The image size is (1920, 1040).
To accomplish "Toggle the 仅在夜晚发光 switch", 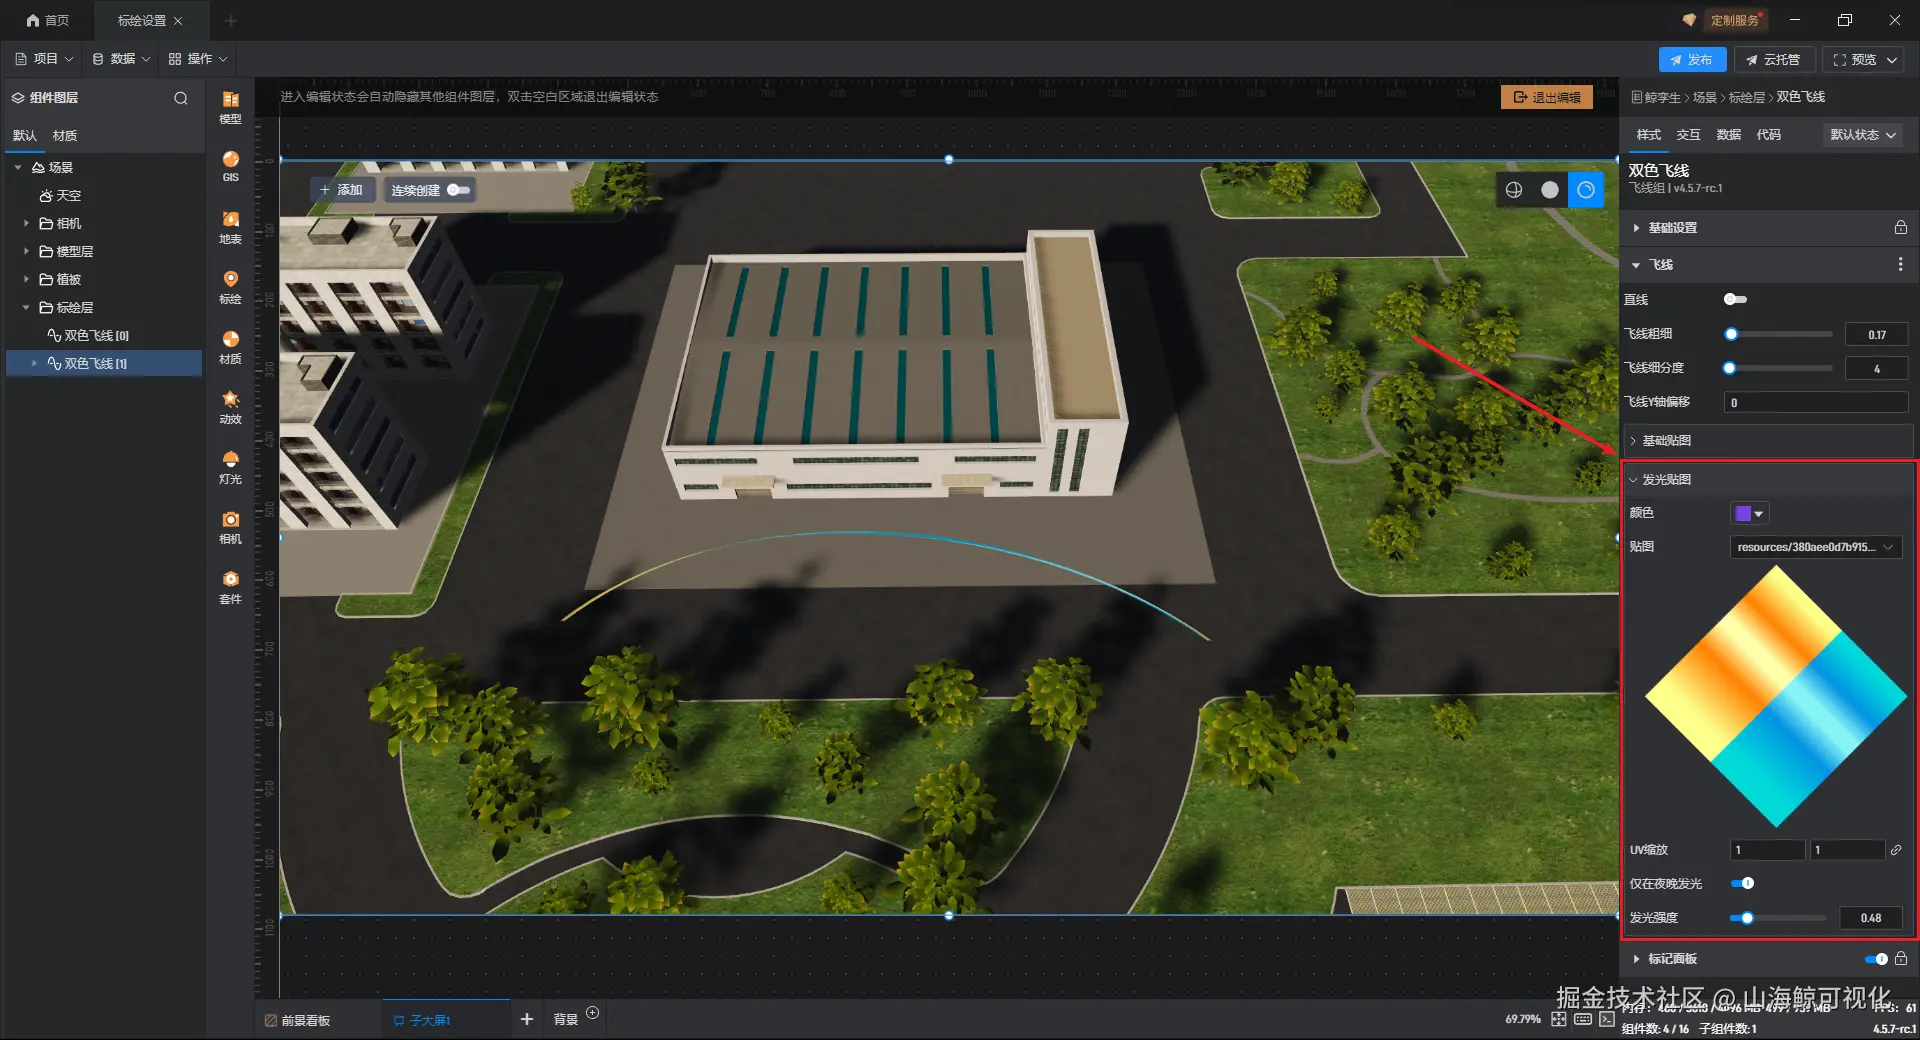I will [x=1742, y=883].
